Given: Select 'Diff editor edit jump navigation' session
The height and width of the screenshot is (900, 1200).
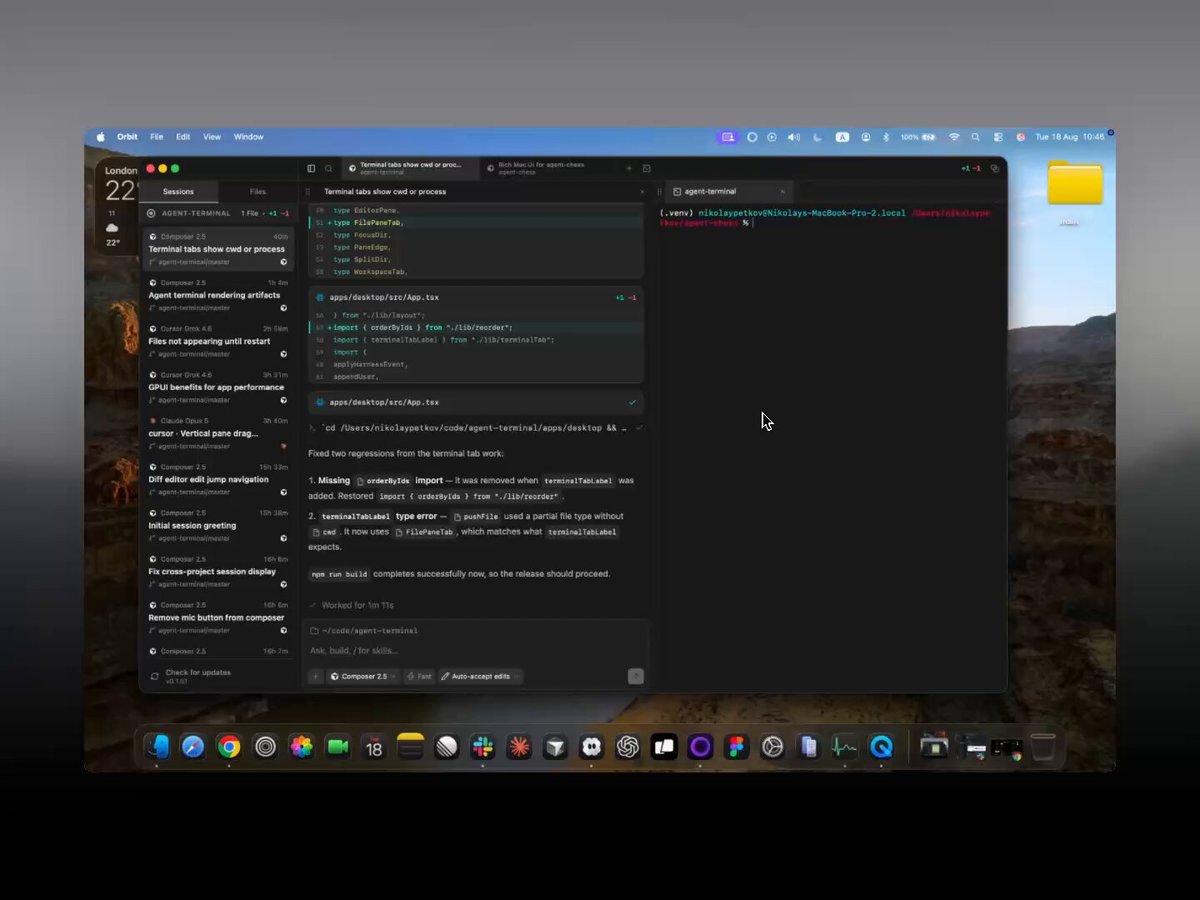Looking at the screenshot, I should coord(218,479).
